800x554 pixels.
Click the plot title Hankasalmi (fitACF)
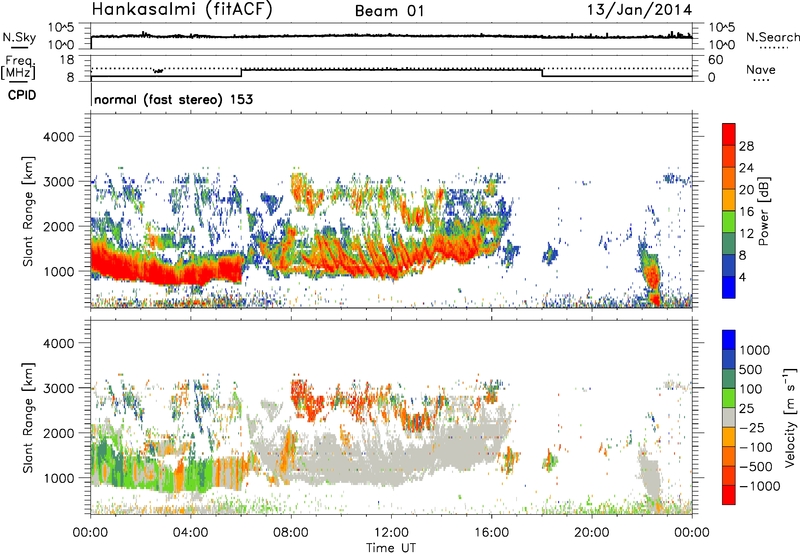[x=182, y=10]
